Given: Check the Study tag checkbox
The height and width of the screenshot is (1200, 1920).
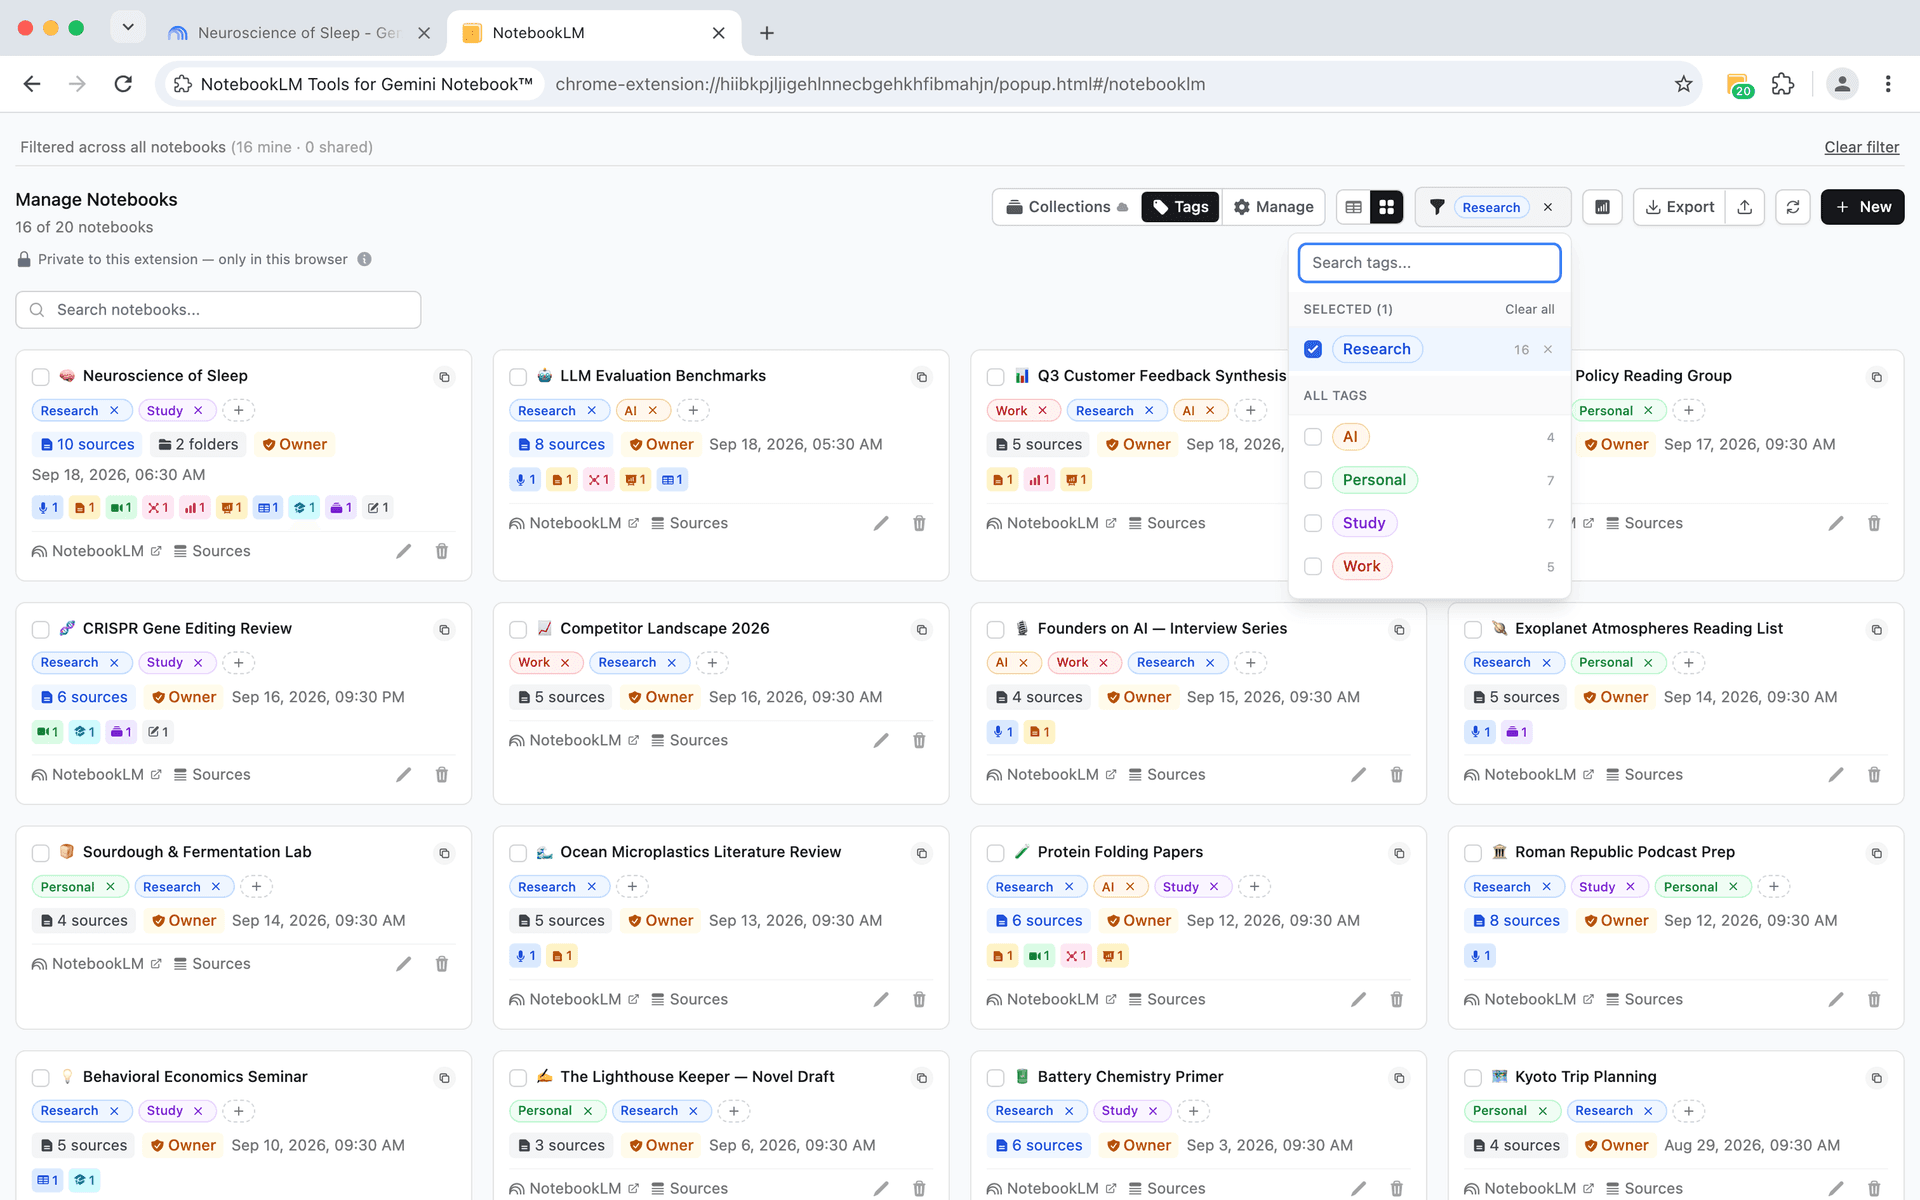Looking at the screenshot, I should 1313,523.
